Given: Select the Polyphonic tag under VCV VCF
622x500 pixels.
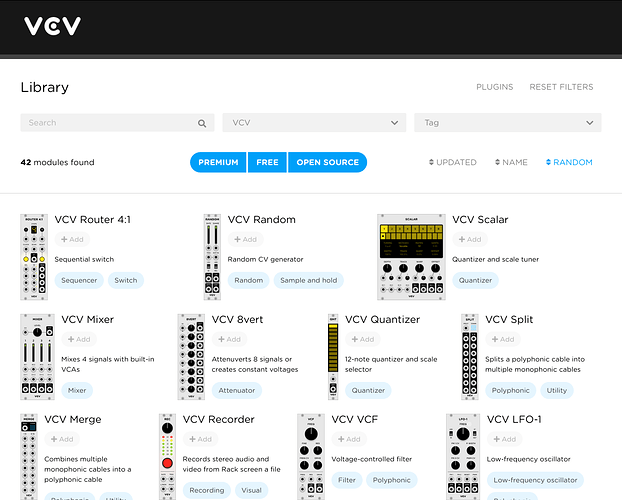Looking at the screenshot, I should tap(392, 480).
